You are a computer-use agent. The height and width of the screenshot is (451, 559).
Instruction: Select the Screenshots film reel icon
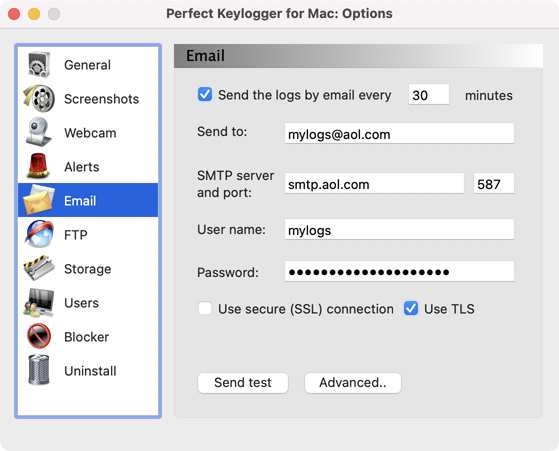pyautogui.click(x=39, y=98)
